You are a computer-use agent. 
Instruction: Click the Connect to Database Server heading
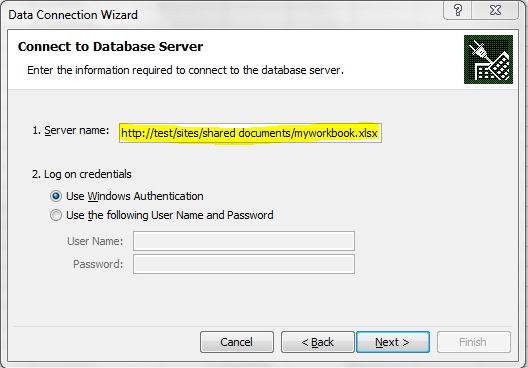pos(110,46)
